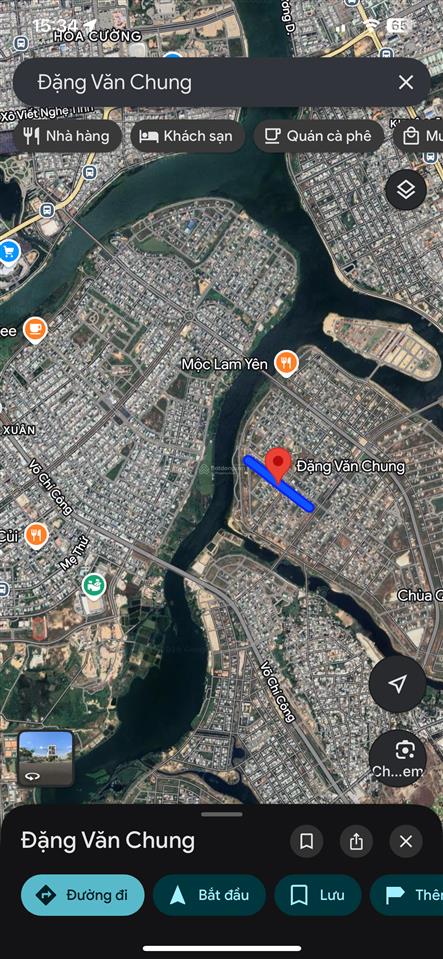This screenshot has height=959, width=443.
Task: Open the Street View thumbnail
Action: click(x=46, y=758)
